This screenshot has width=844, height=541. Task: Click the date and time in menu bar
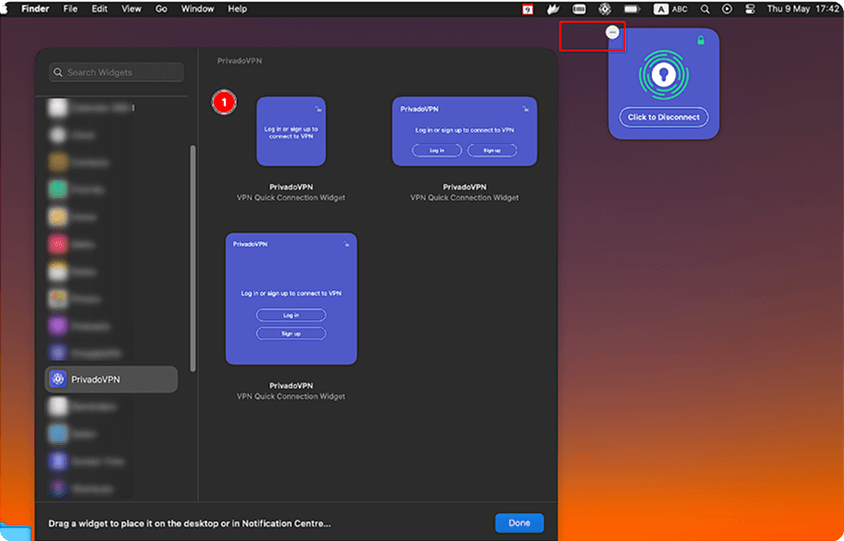pos(803,9)
